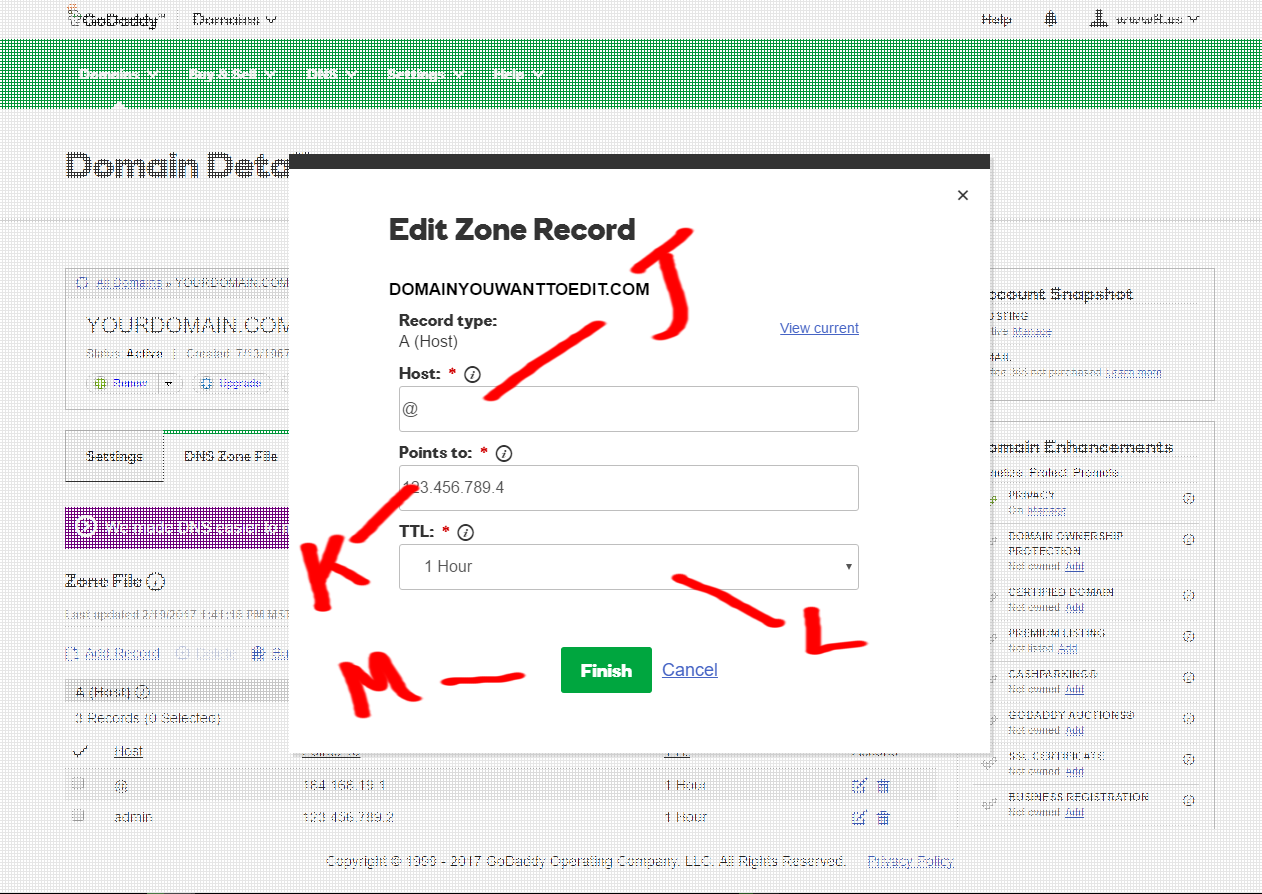Click the Host field info icon
The width and height of the screenshot is (1262, 894).
[473, 374]
